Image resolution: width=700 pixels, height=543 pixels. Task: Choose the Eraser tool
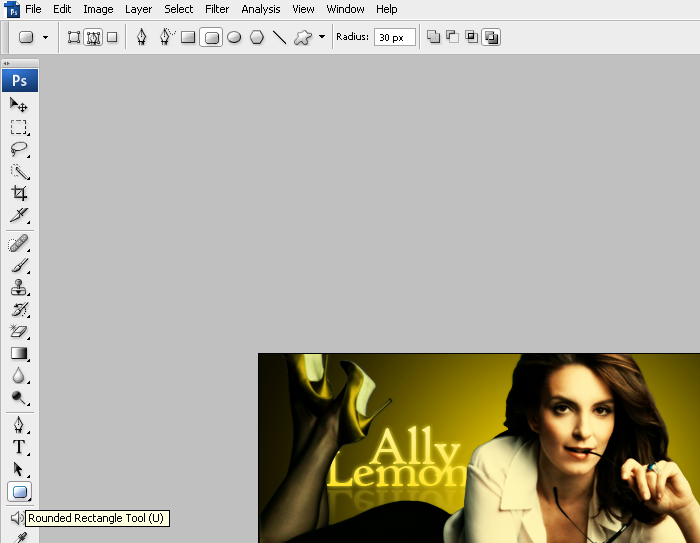pos(19,331)
